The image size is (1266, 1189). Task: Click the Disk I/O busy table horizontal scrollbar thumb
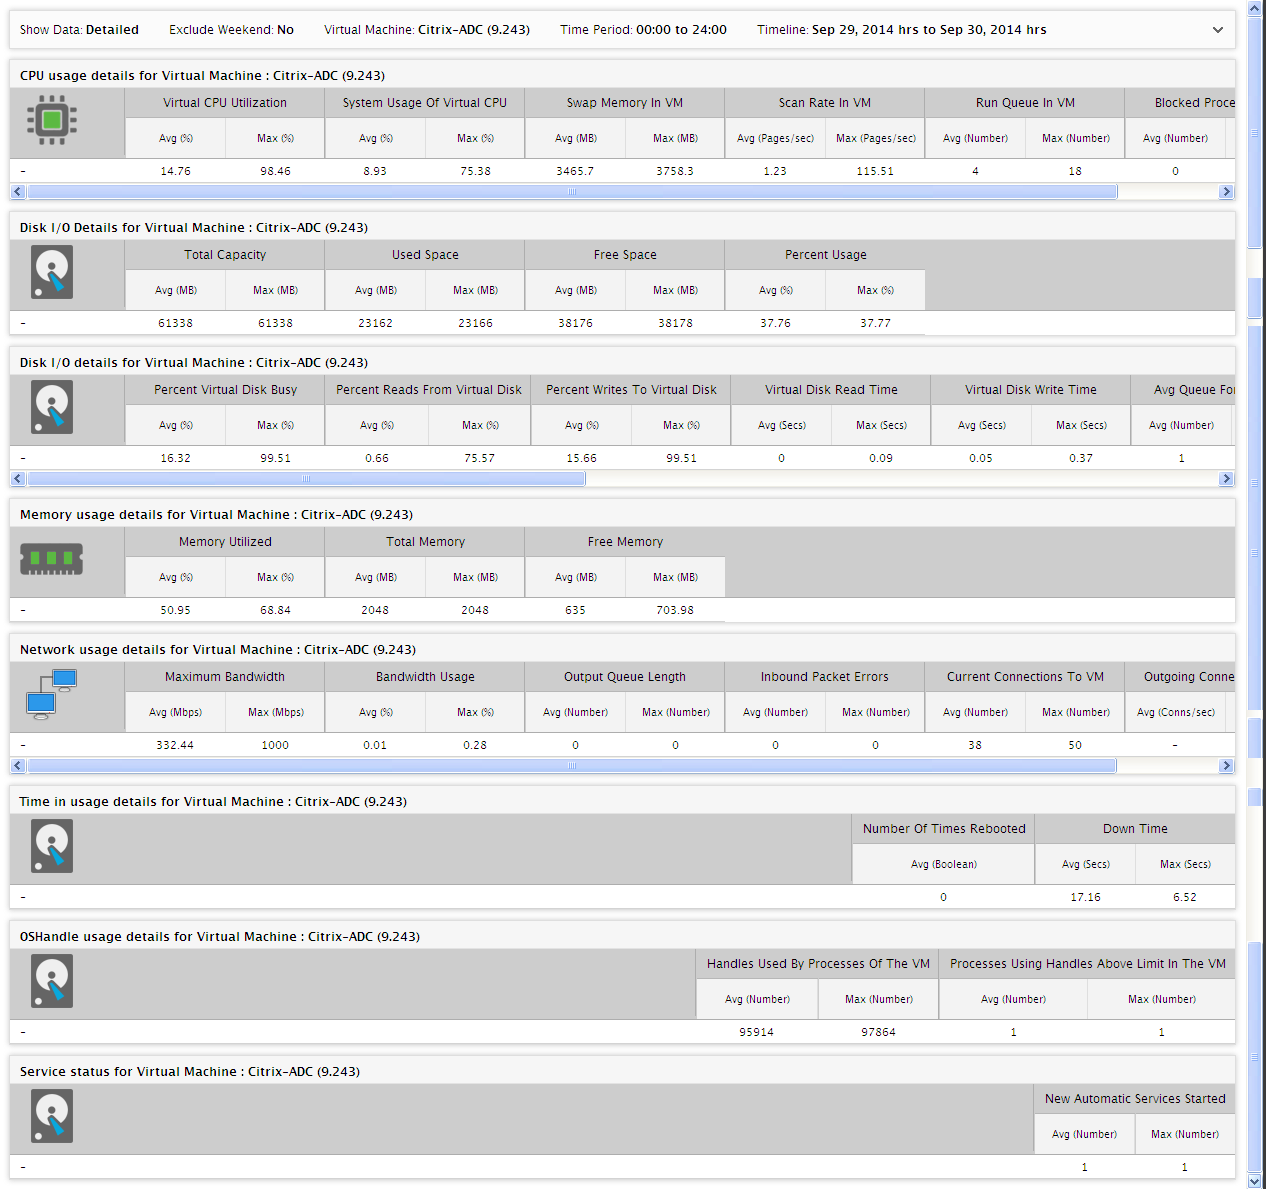(306, 479)
